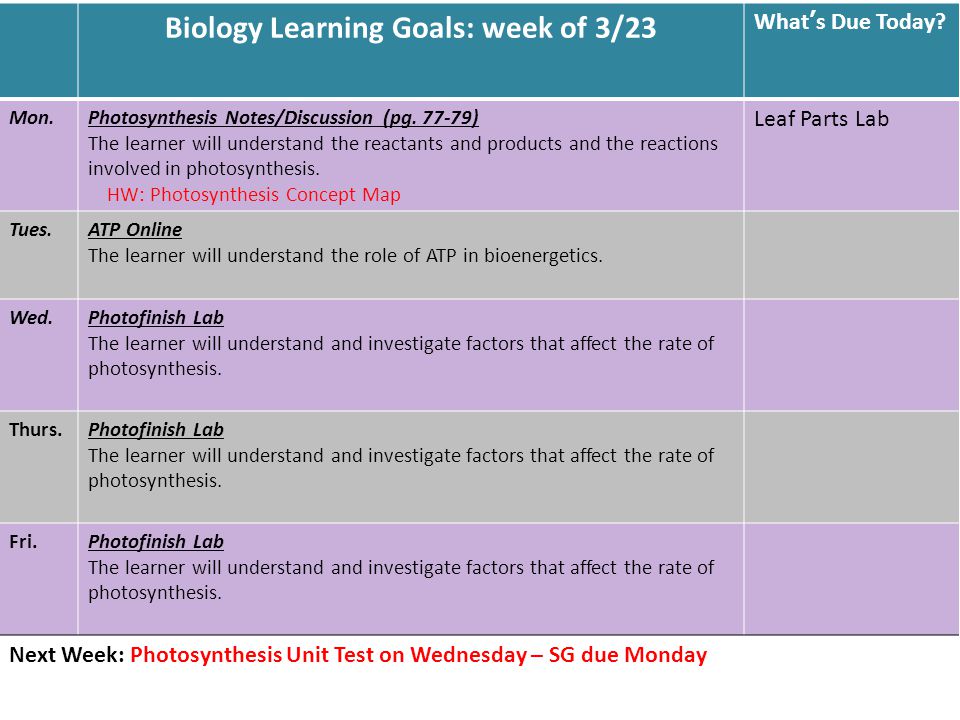
Task: Click the Next Week label
Action: point(67,655)
